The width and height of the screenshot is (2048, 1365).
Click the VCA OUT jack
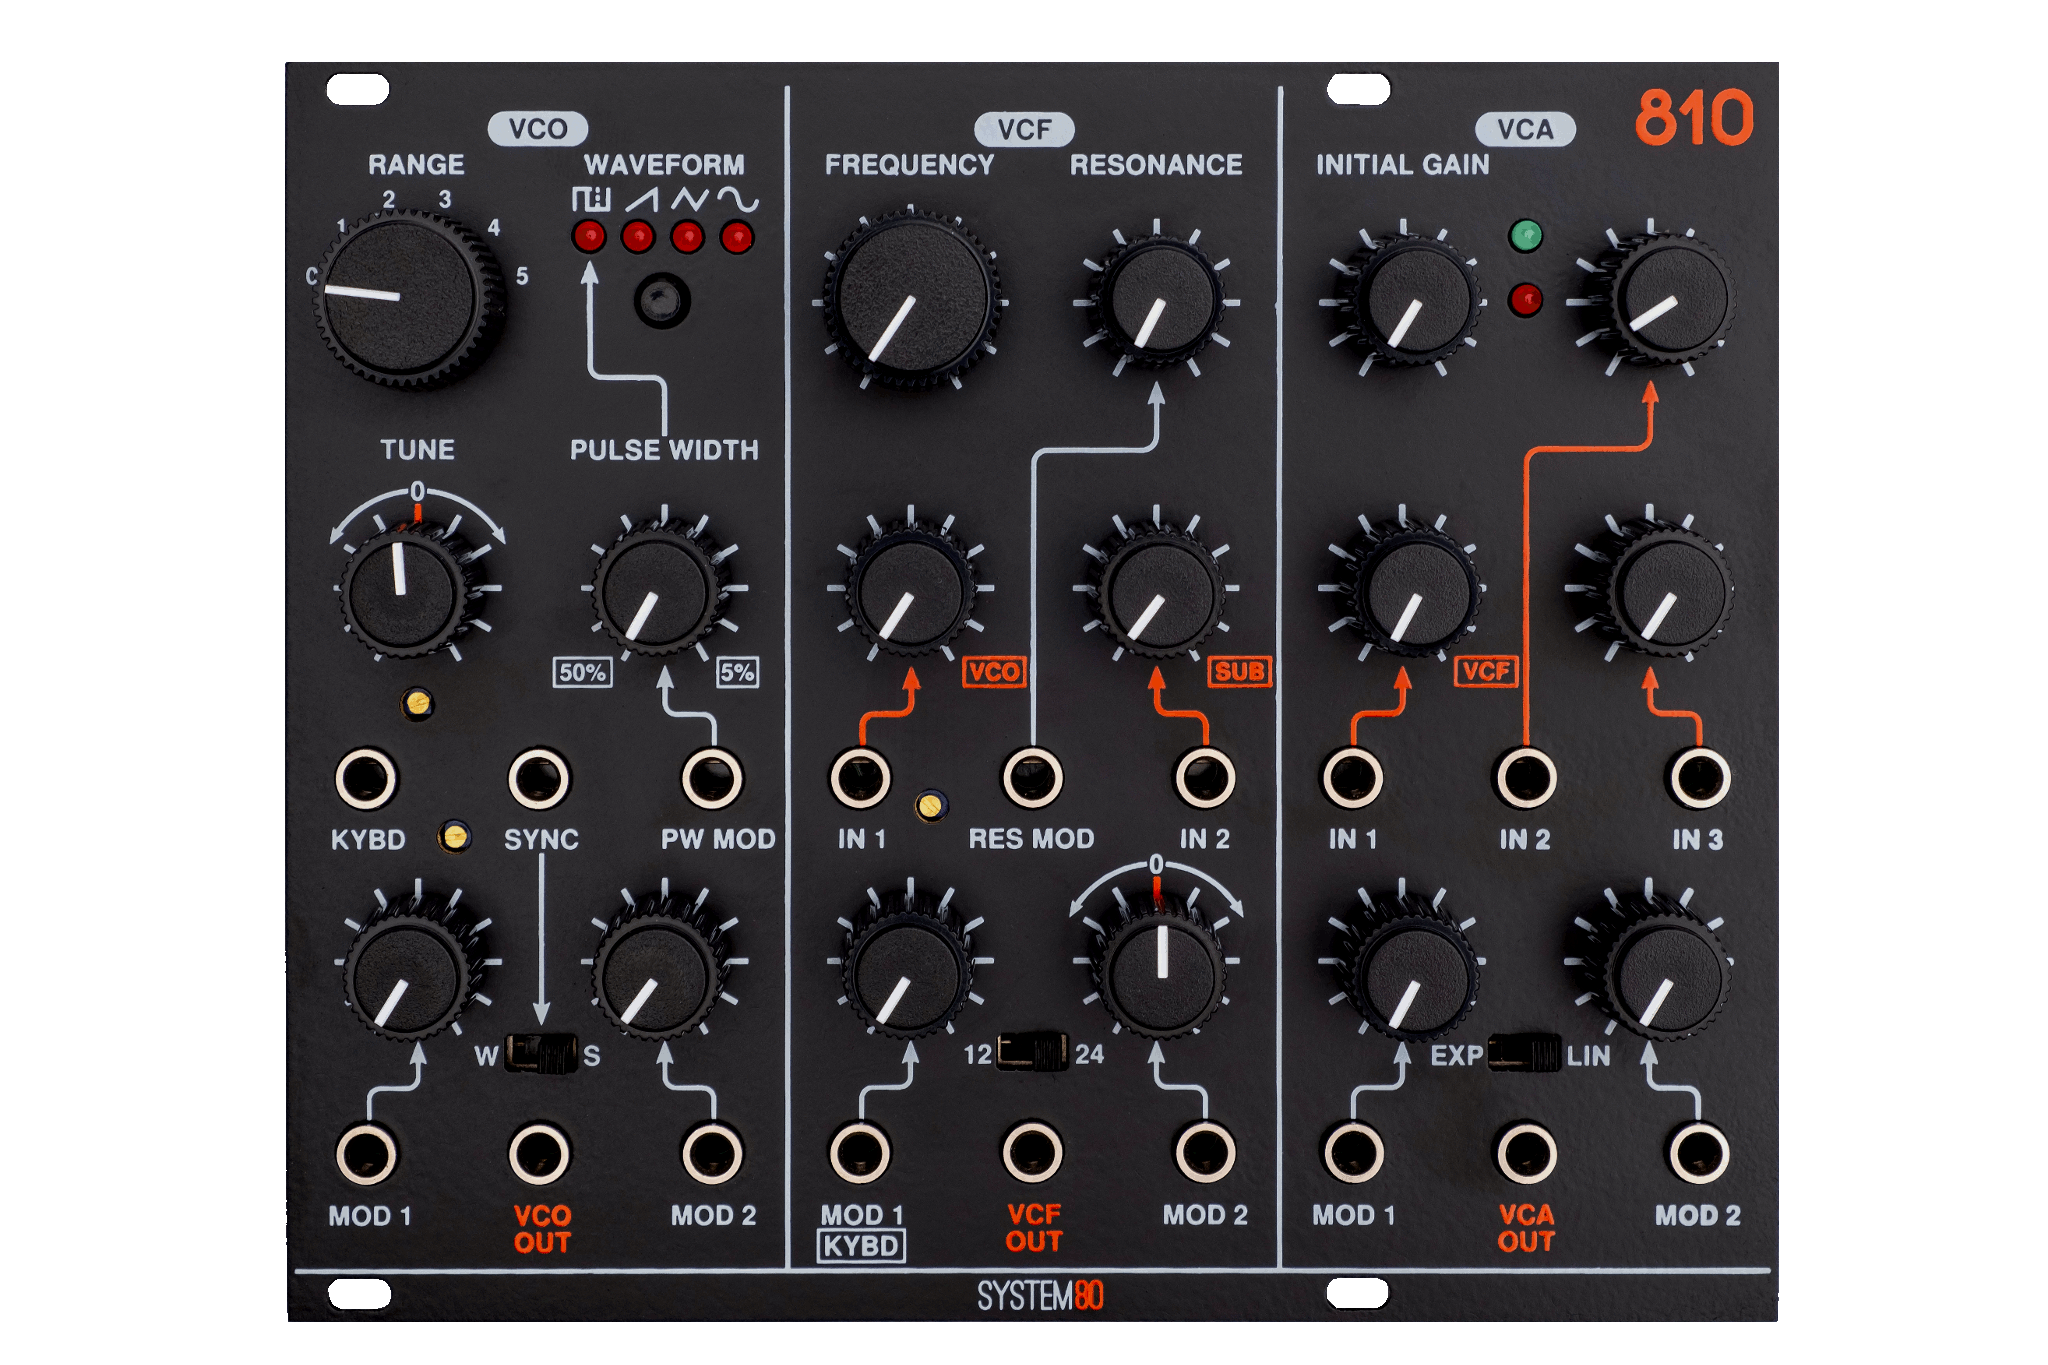[x=1526, y=1153]
